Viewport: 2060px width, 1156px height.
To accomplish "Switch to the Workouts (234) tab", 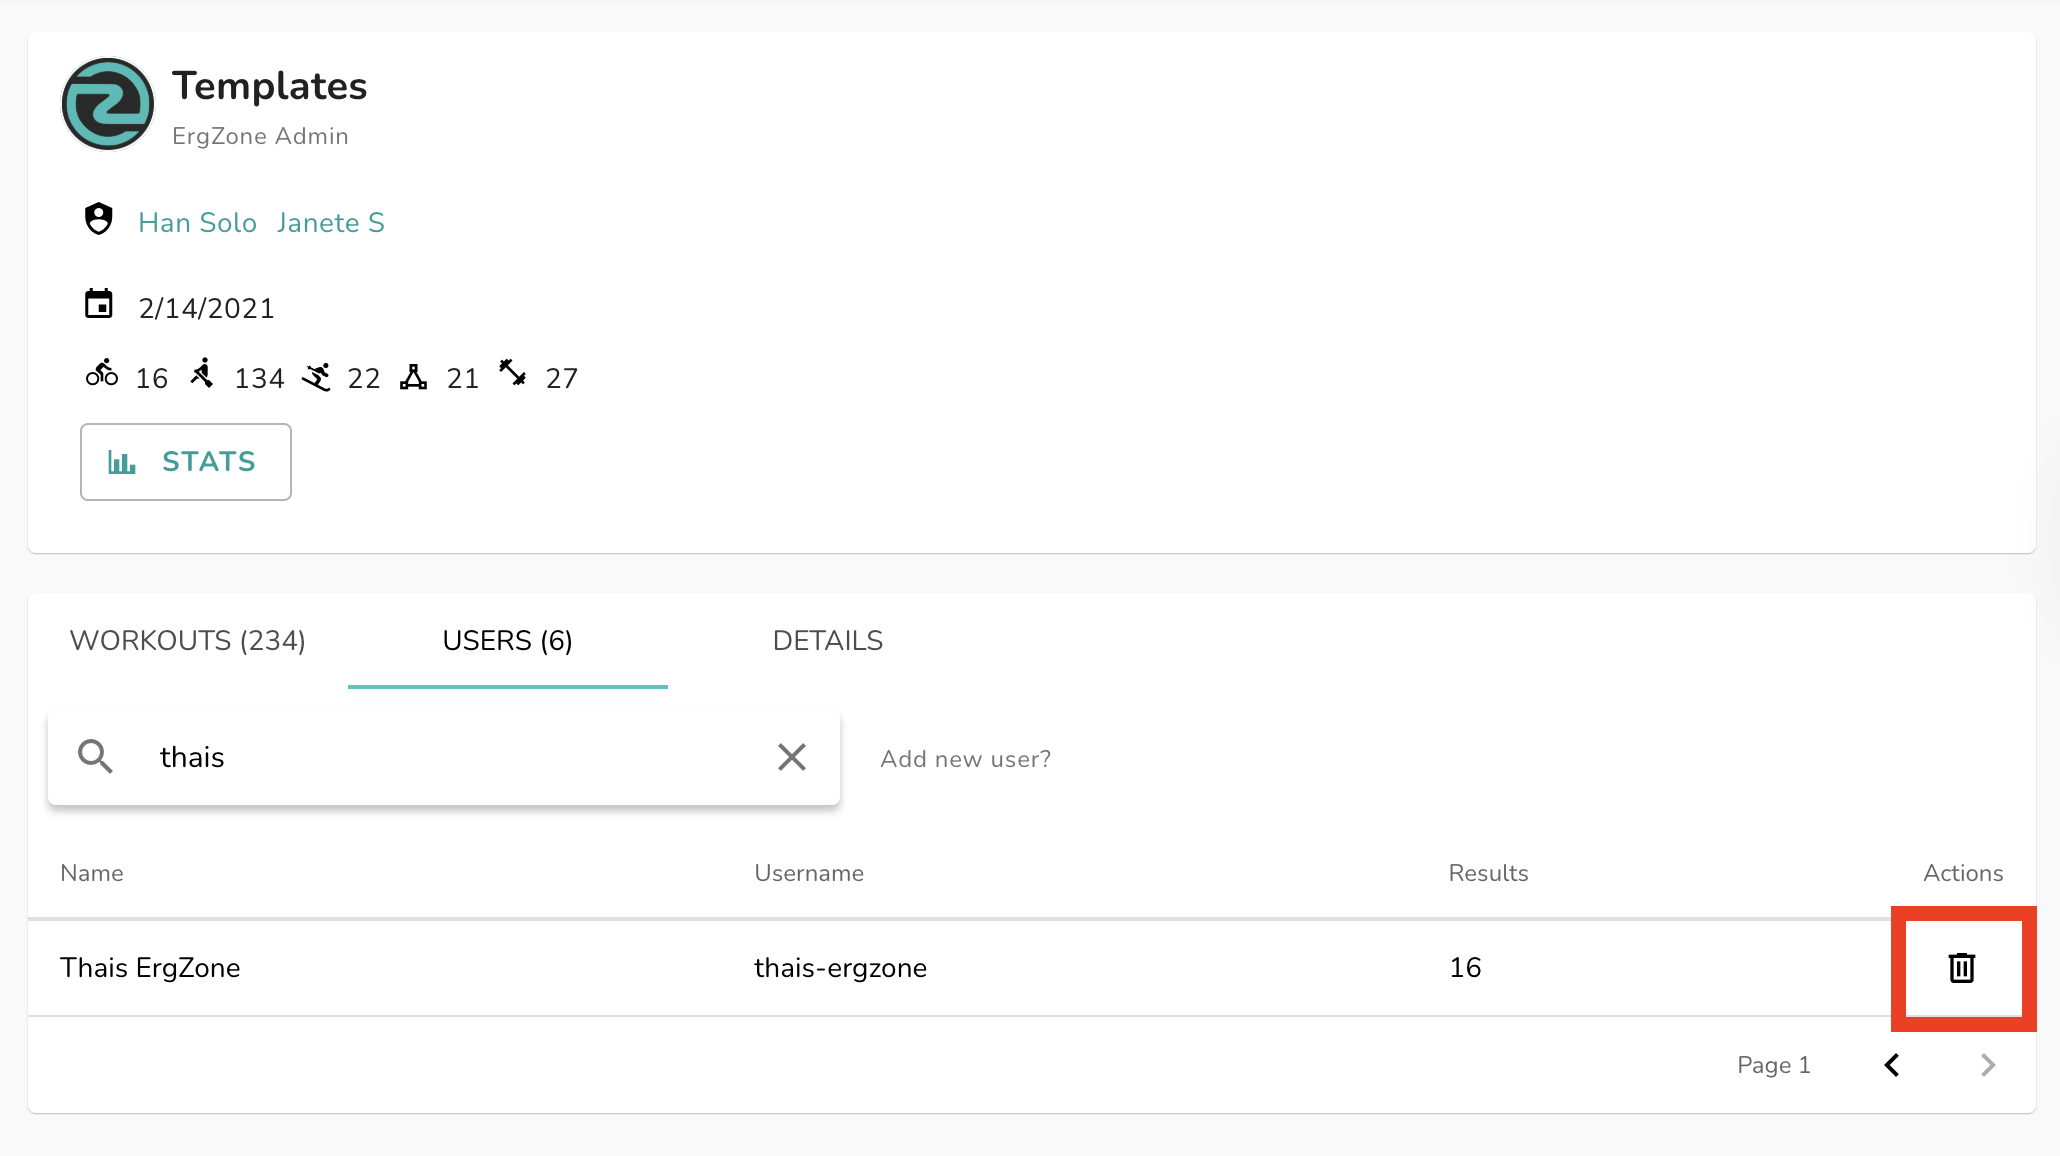I will [x=188, y=641].
